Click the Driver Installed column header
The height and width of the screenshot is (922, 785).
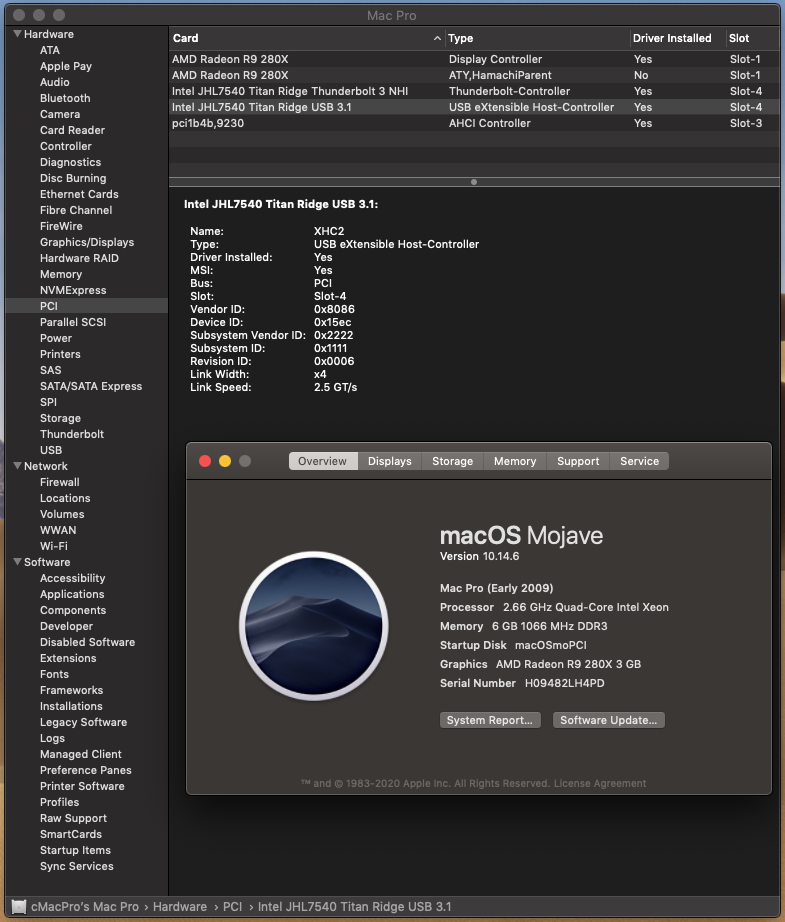[x=677, y=38]
